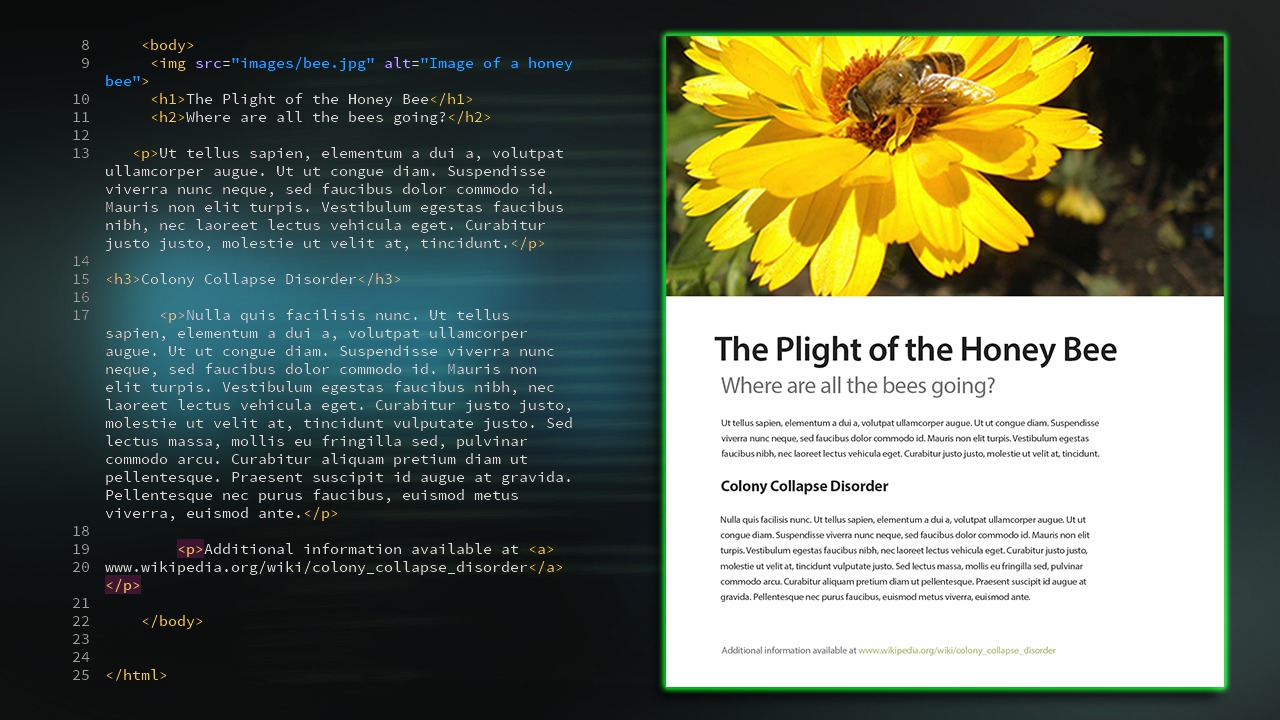Click the rendered heading "The Plight of the Honey Bee"
The width and height of the screenshot is (1280, 720).
915,350
